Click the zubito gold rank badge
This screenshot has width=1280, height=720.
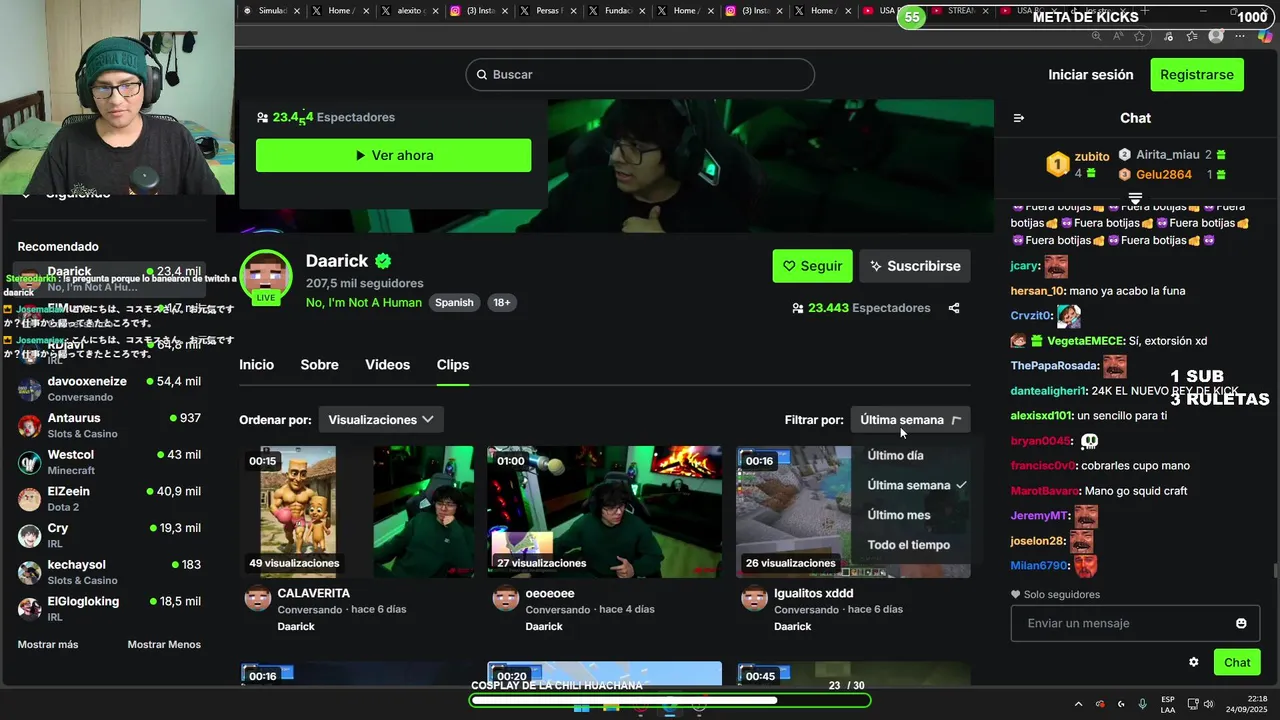coord(1058,164)
